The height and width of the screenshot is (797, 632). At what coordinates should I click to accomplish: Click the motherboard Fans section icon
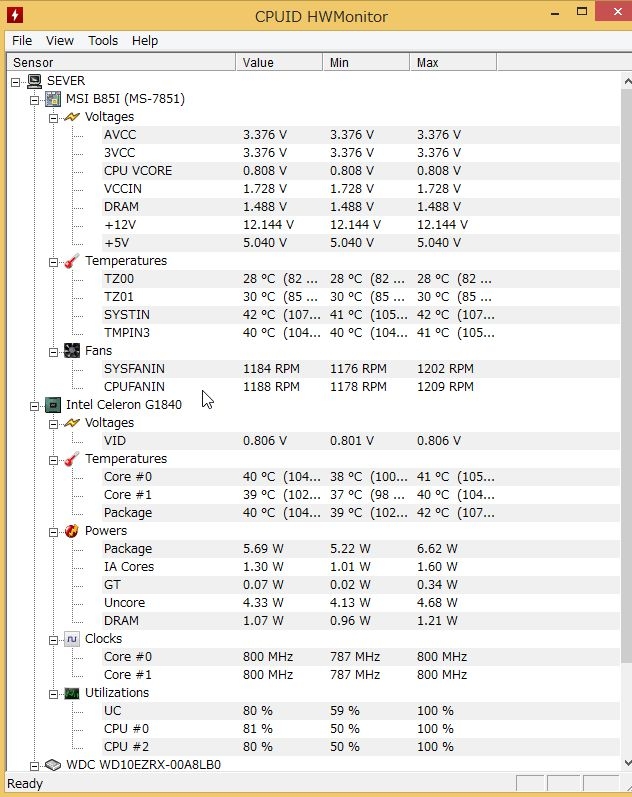[71, 351]
